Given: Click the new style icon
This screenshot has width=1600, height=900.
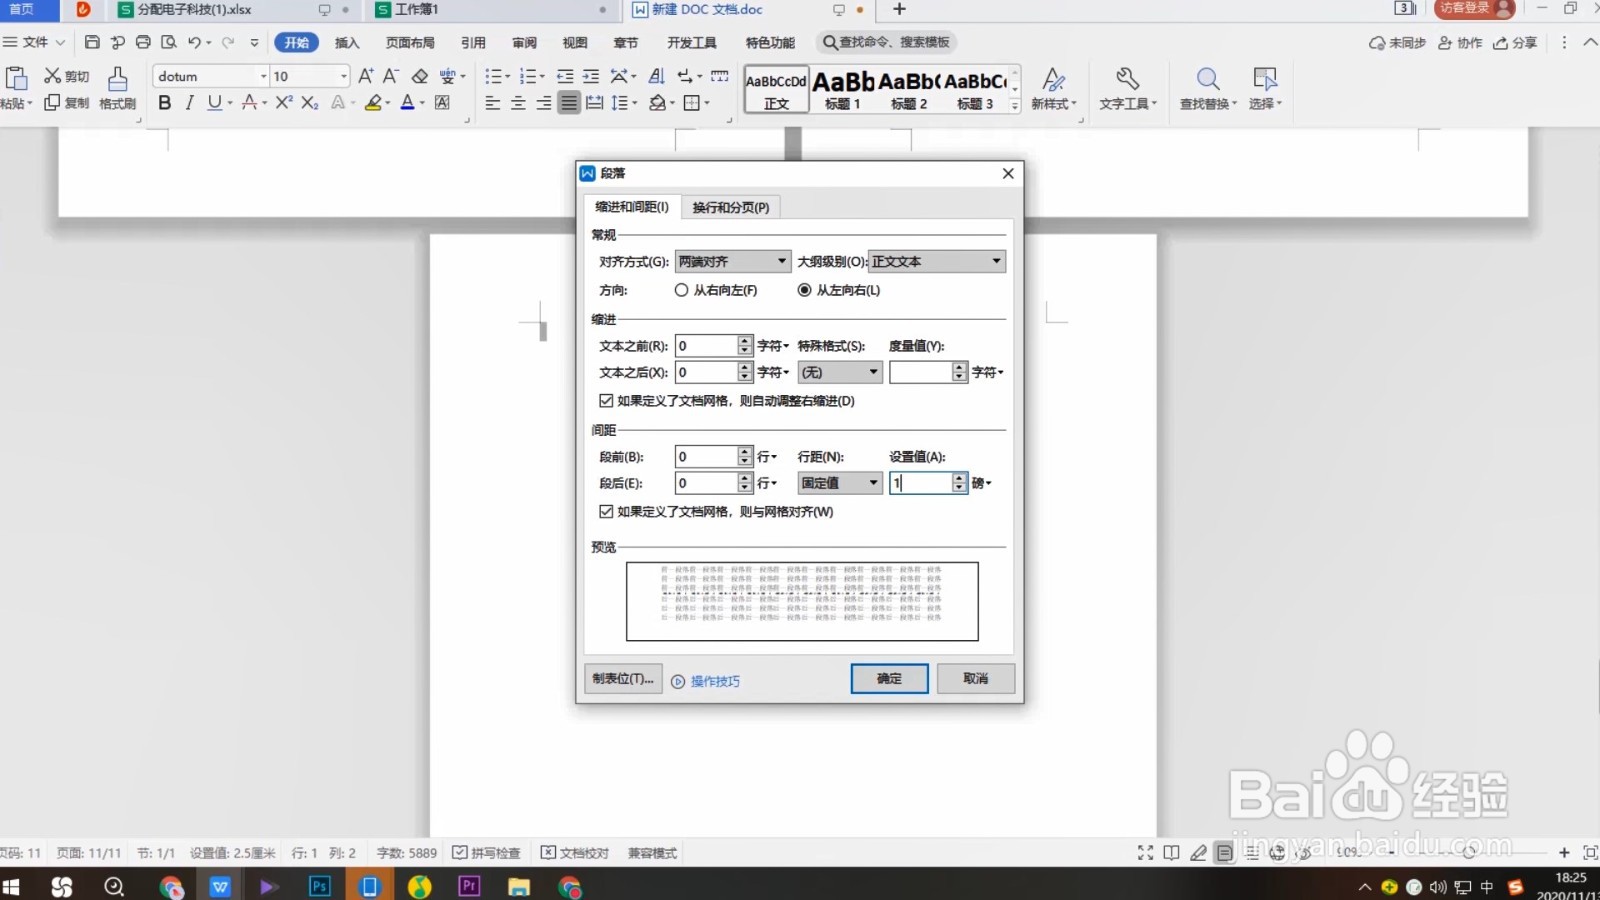Looking at the screenshot, I should (1053, 79).
